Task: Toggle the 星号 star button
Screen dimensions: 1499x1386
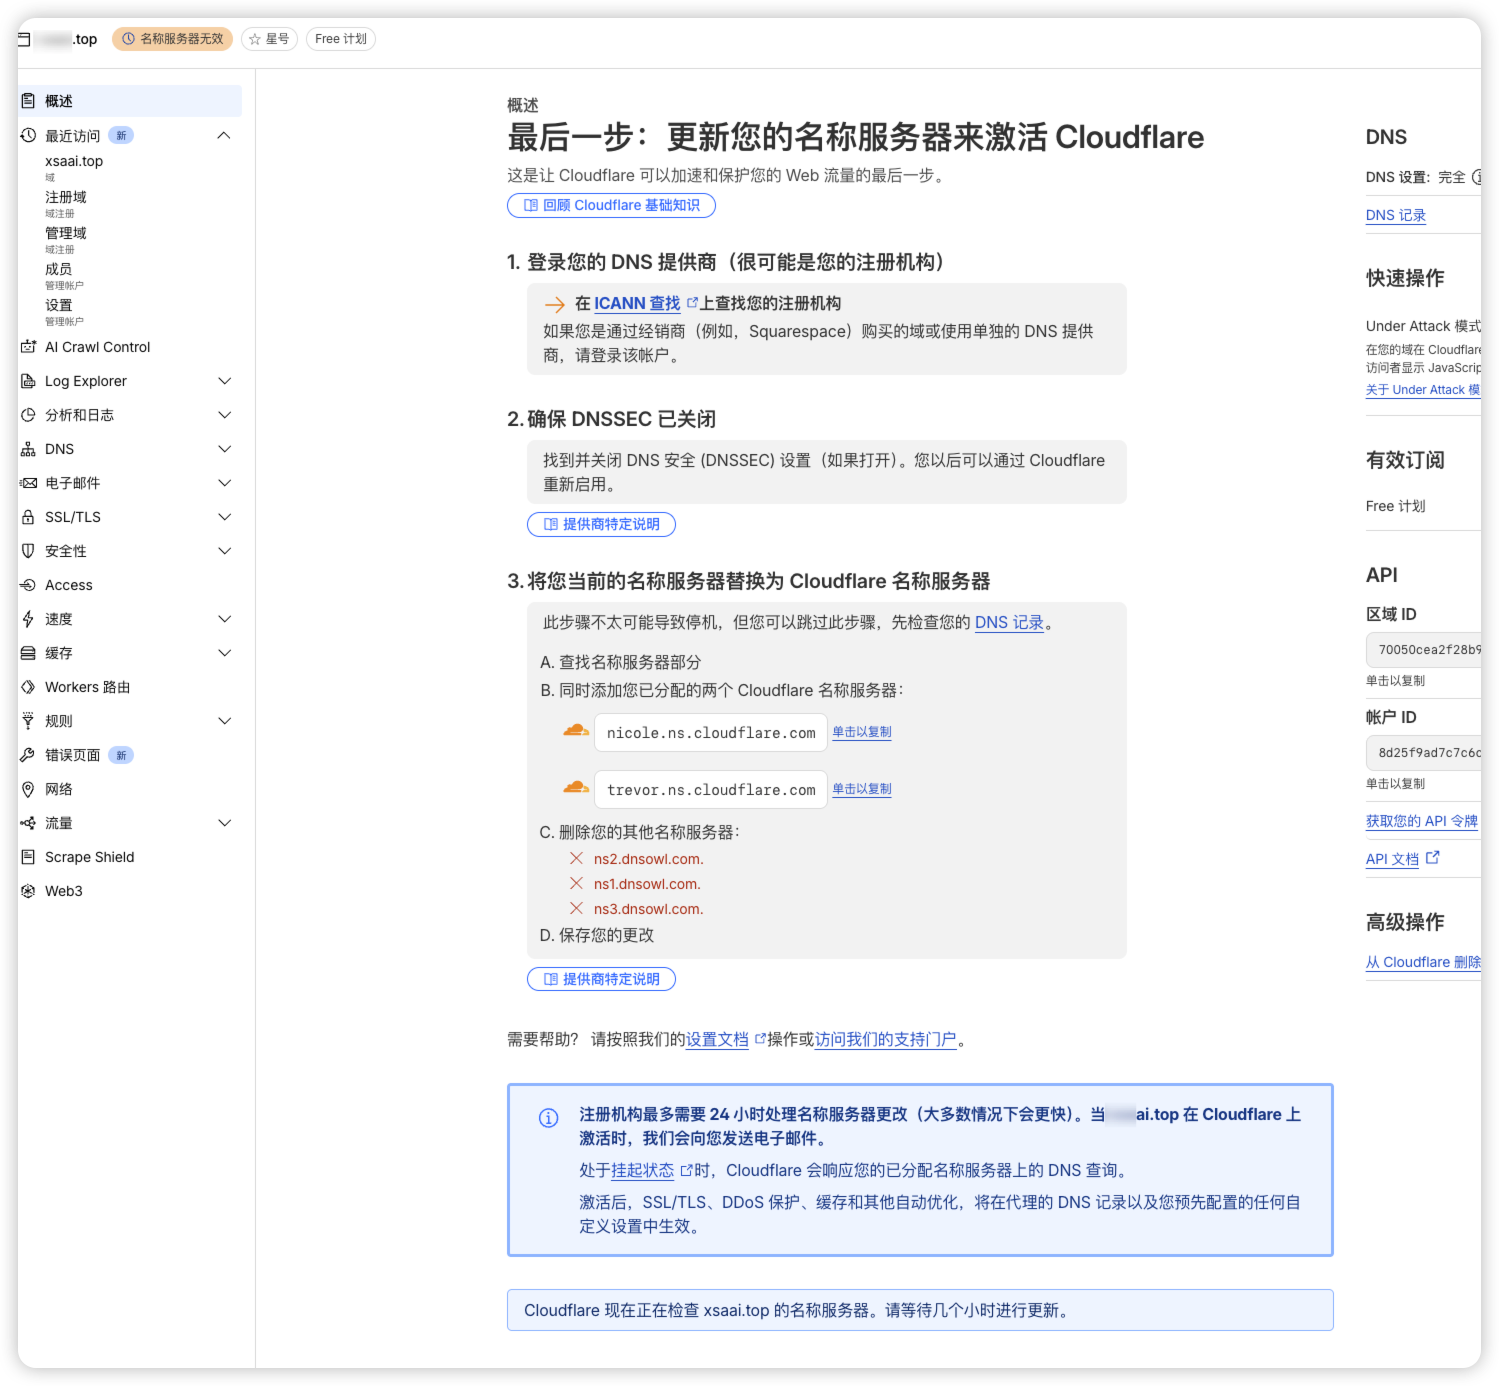Action: tap(269, 39)
